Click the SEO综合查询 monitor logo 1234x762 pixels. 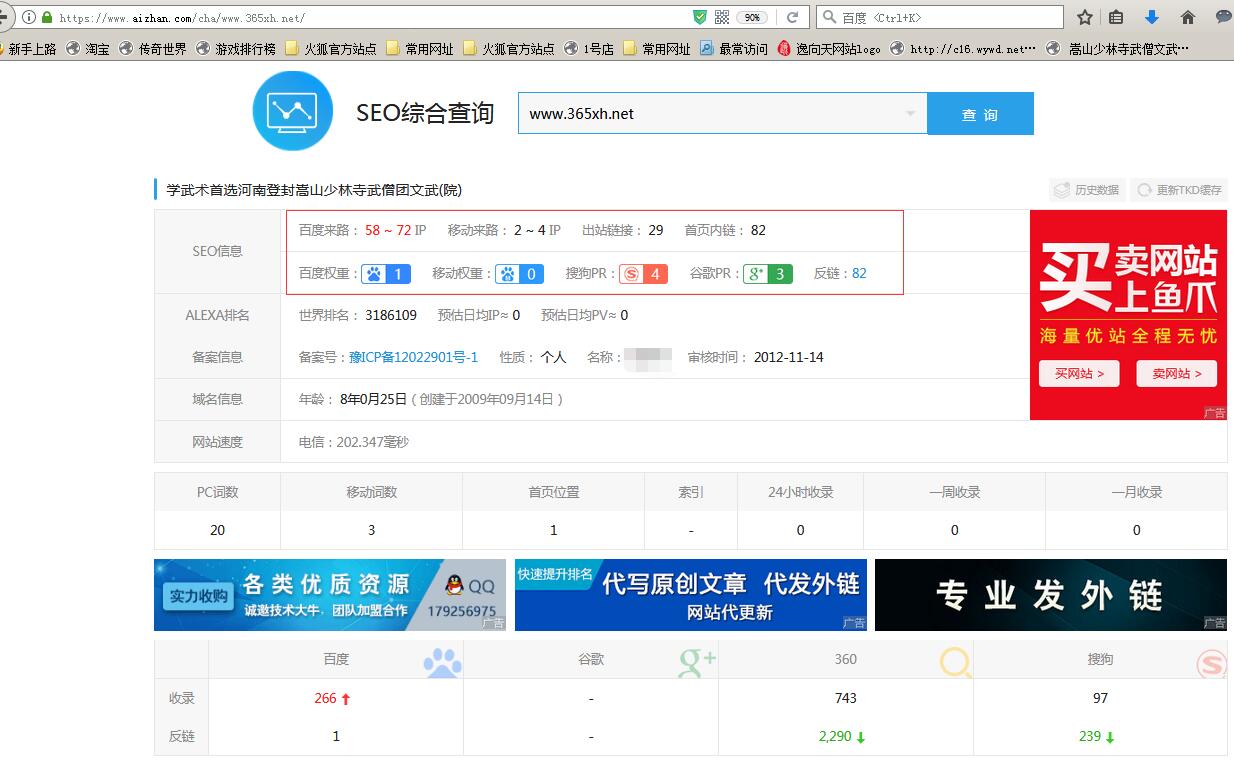coord(291,113)
